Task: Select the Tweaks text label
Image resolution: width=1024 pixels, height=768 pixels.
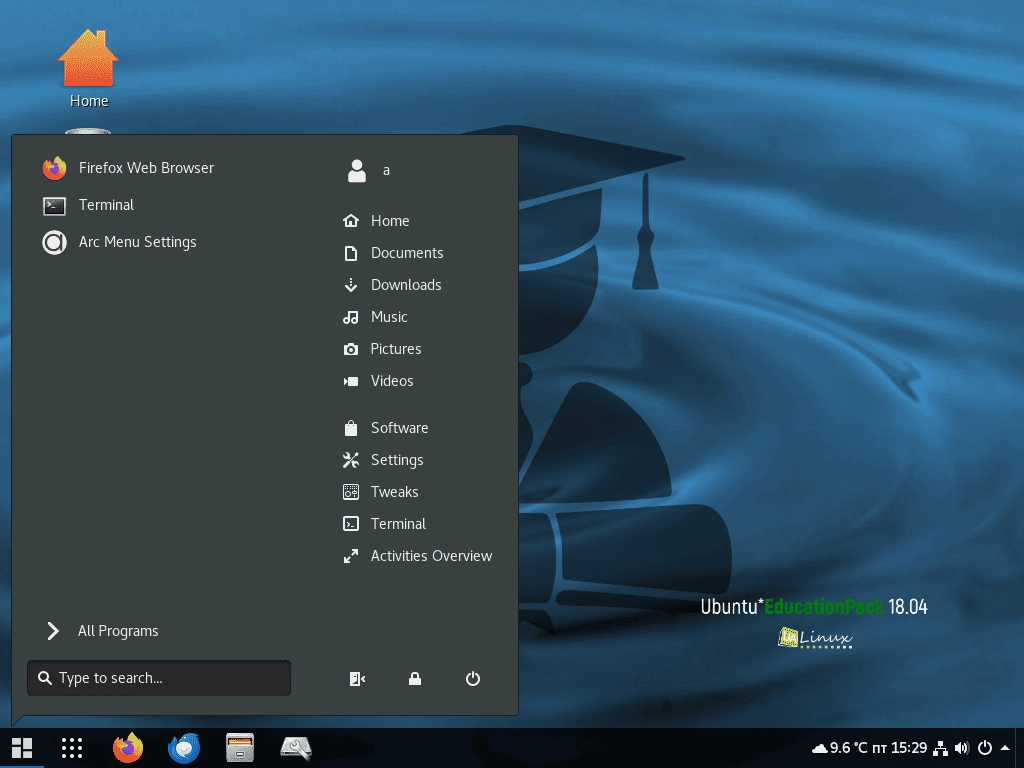Action: pyautogui.click(x=394, y=492)
